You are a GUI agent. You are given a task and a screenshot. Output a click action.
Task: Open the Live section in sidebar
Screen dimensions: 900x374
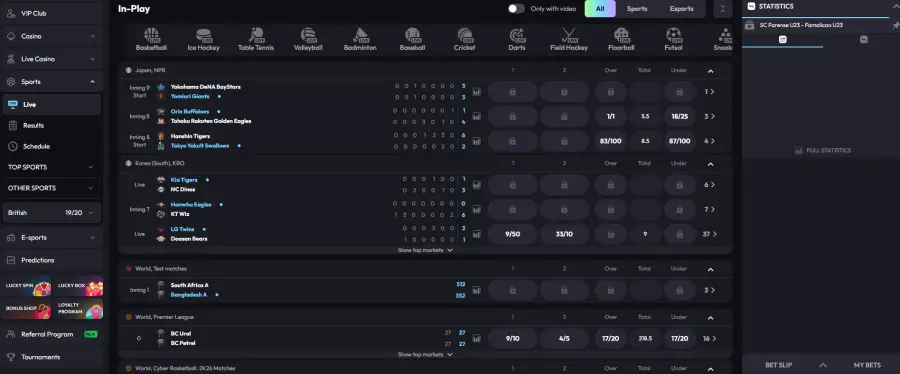52,104
